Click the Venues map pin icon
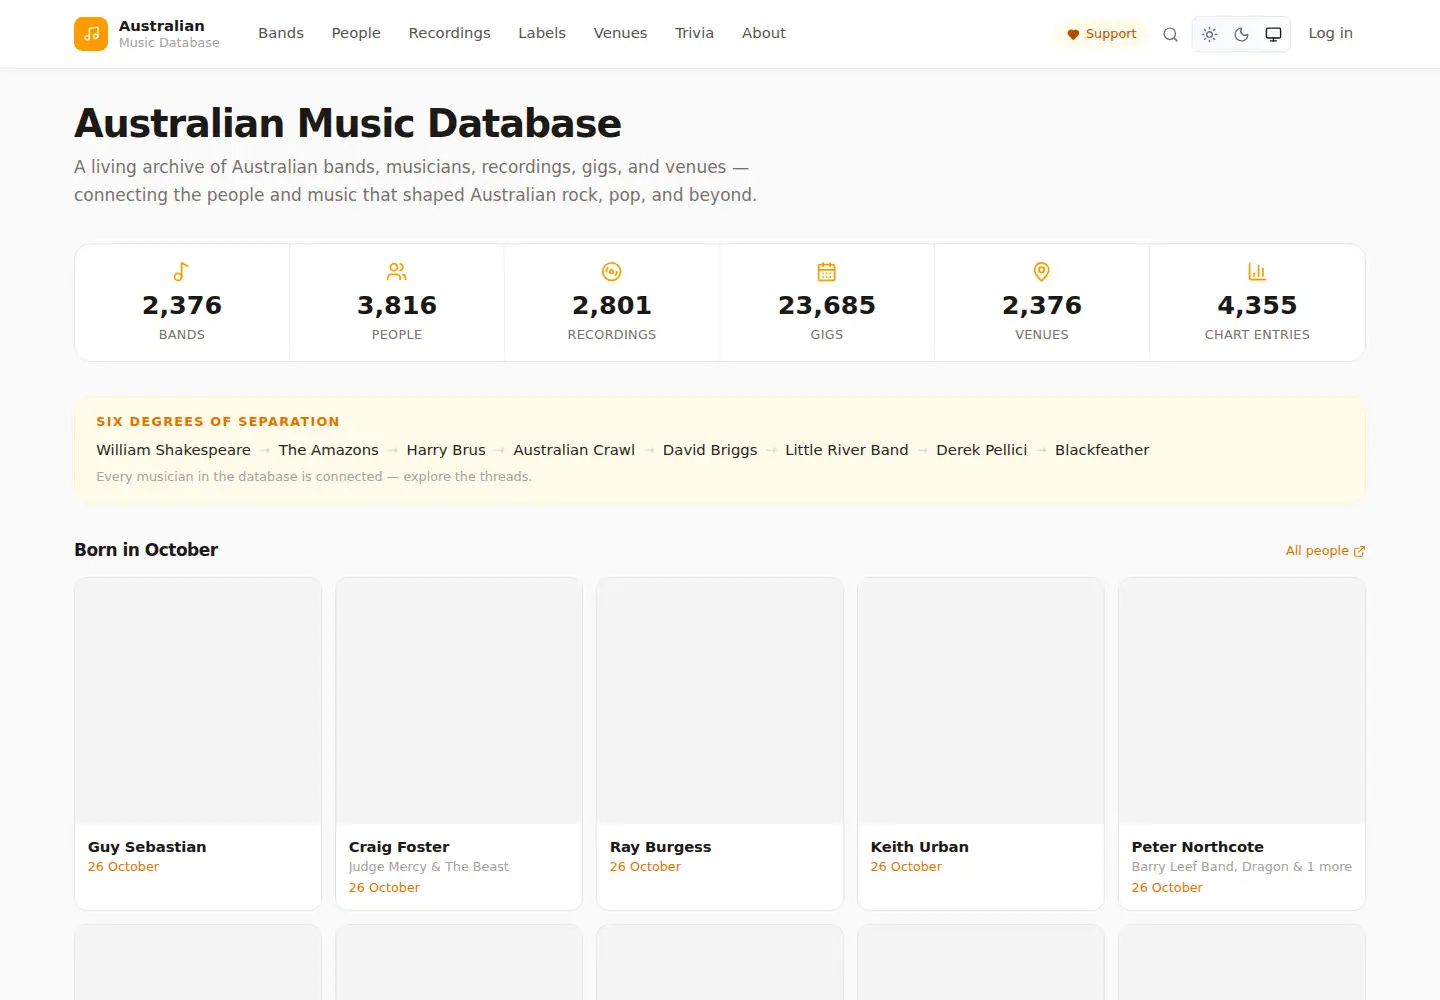This screenshot has height=1000, width=1440. (1042, 271)
